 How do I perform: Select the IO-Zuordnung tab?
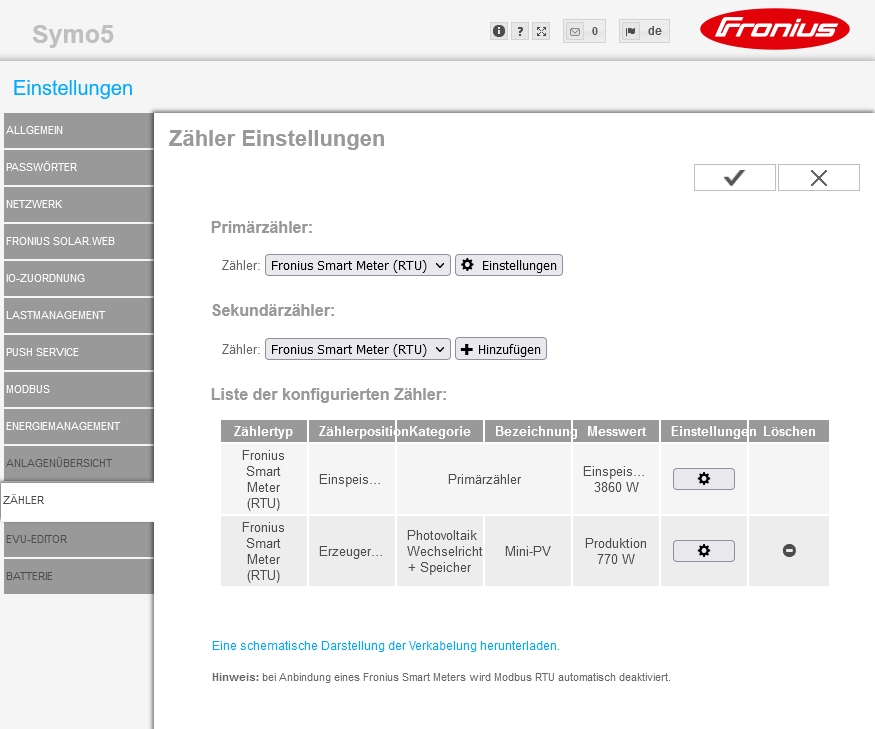(x=79, y=278)
